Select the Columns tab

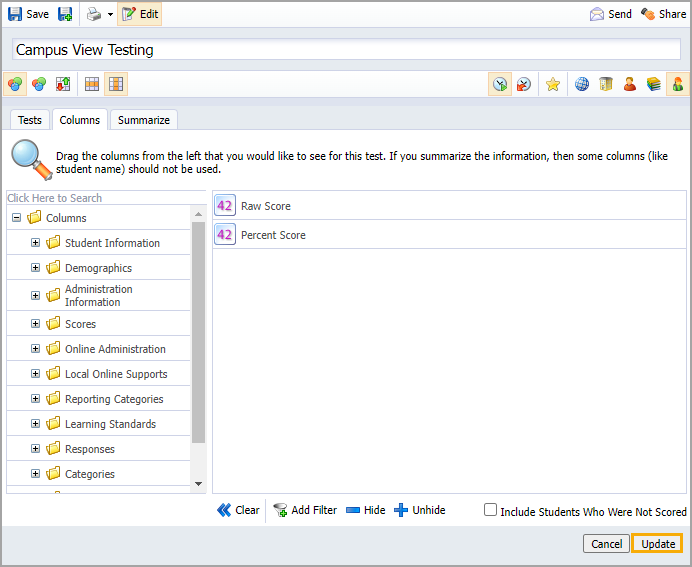(x=80, y=120)
